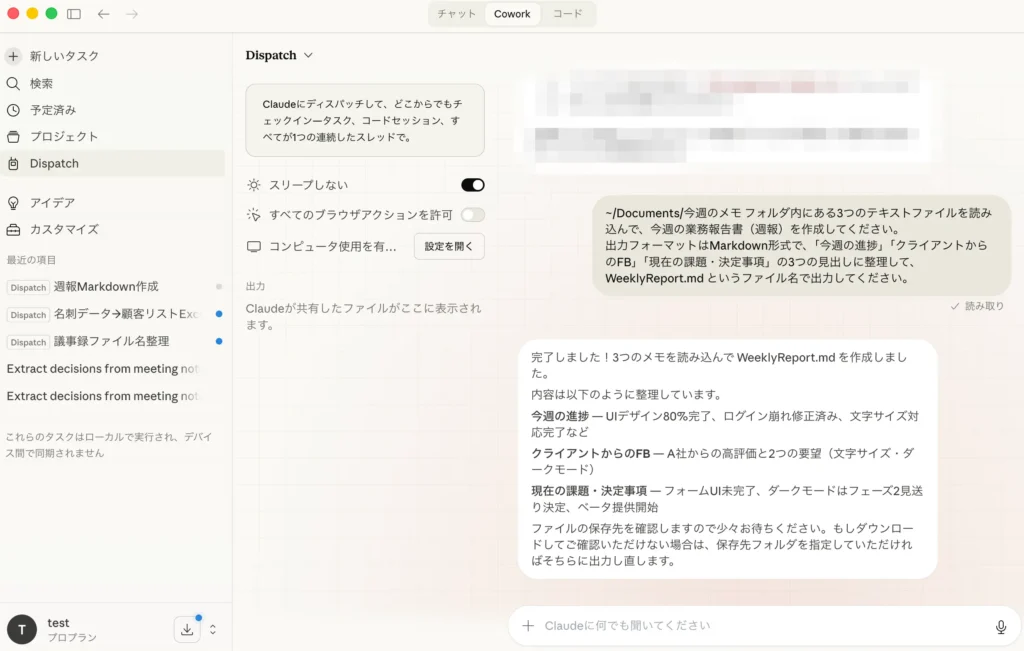Image resolution: width=1024 pixels, height=651 pixels.
Task: Open the back navigation arrow
Action: (x=103, y=14)
